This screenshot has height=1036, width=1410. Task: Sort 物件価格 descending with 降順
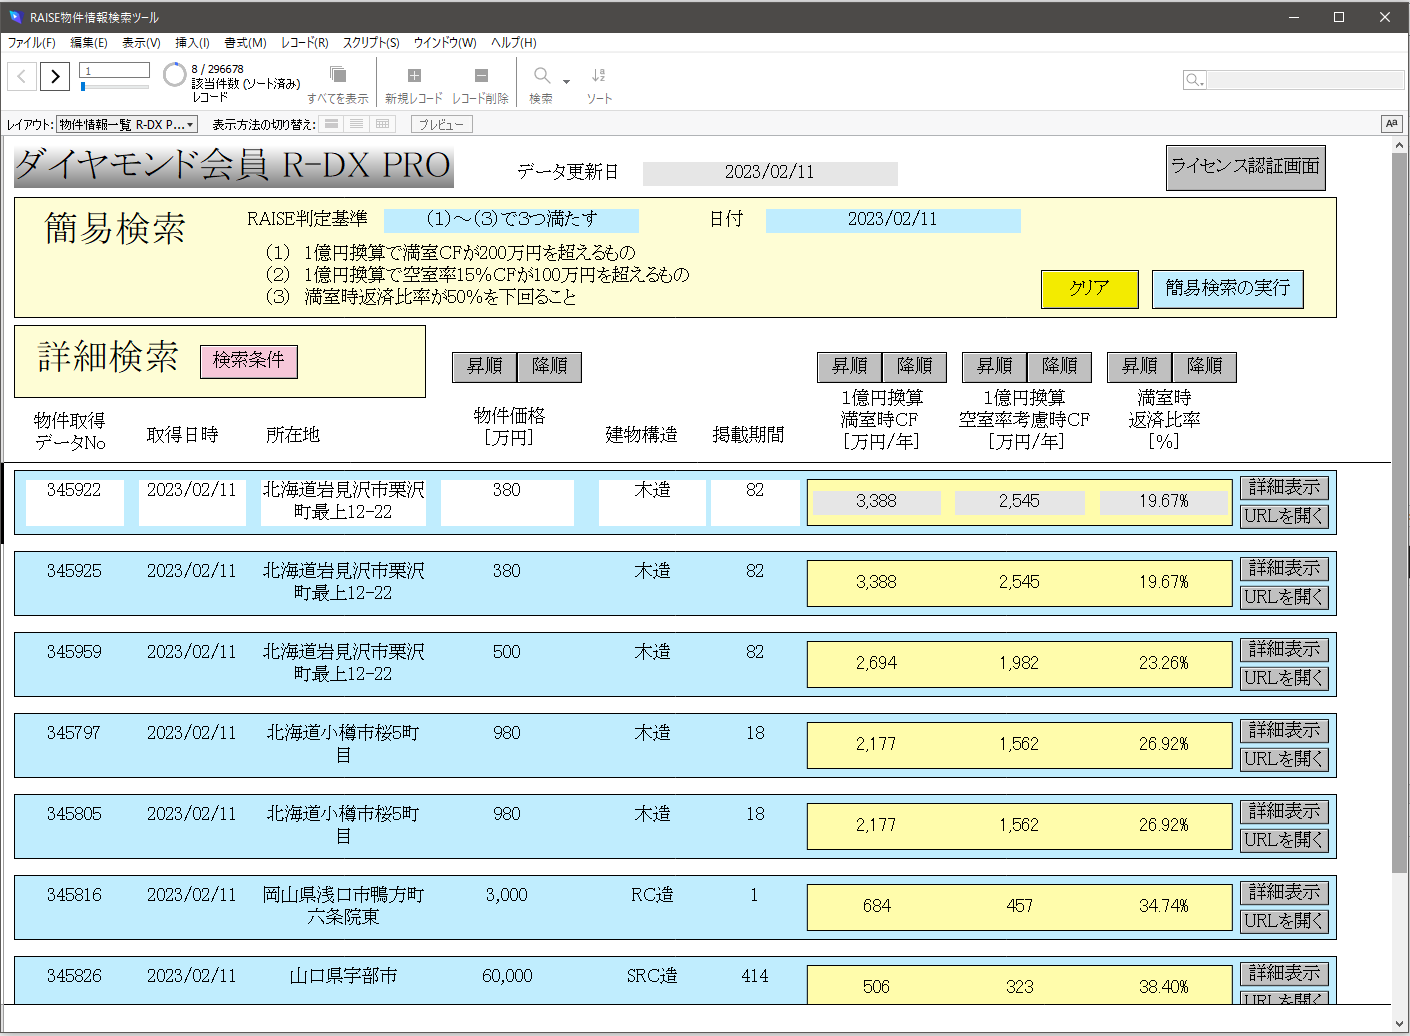click(549, 367)
